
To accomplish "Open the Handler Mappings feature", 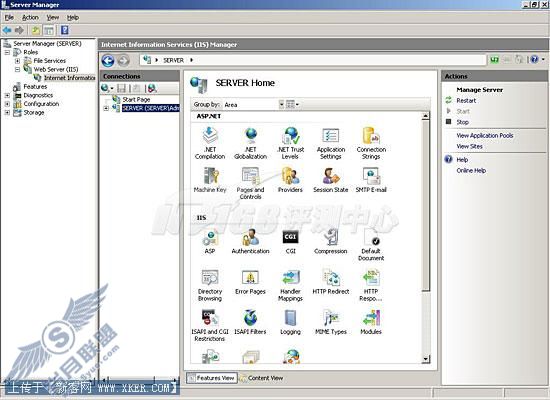I will coord(290,285).
